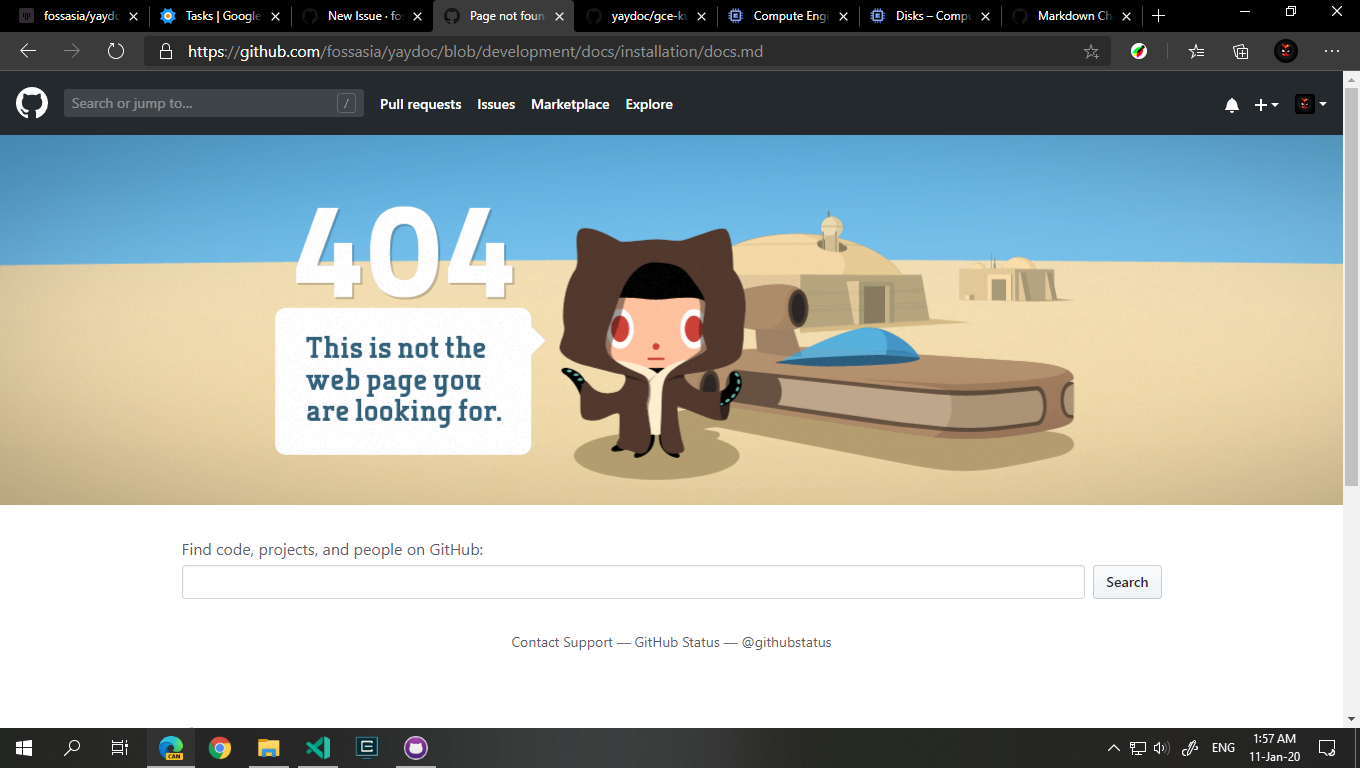Click the browser back arrow
The image size is (1360, 768).
[x=28, y=51]
